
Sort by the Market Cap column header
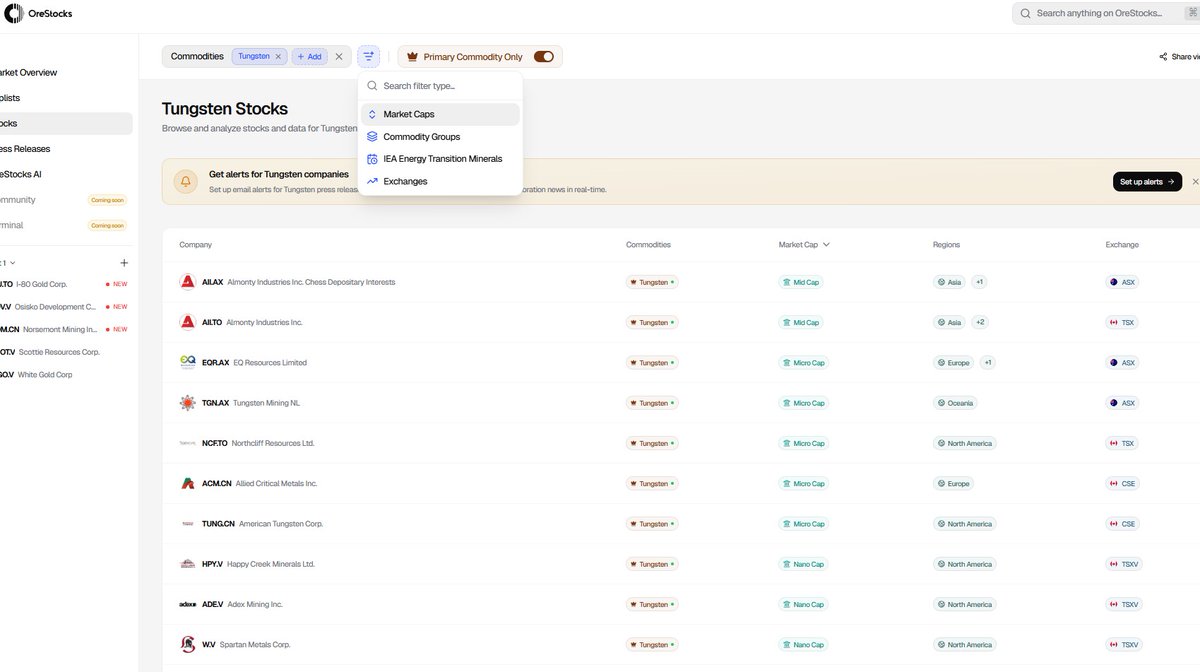click(x=804, y=245)
